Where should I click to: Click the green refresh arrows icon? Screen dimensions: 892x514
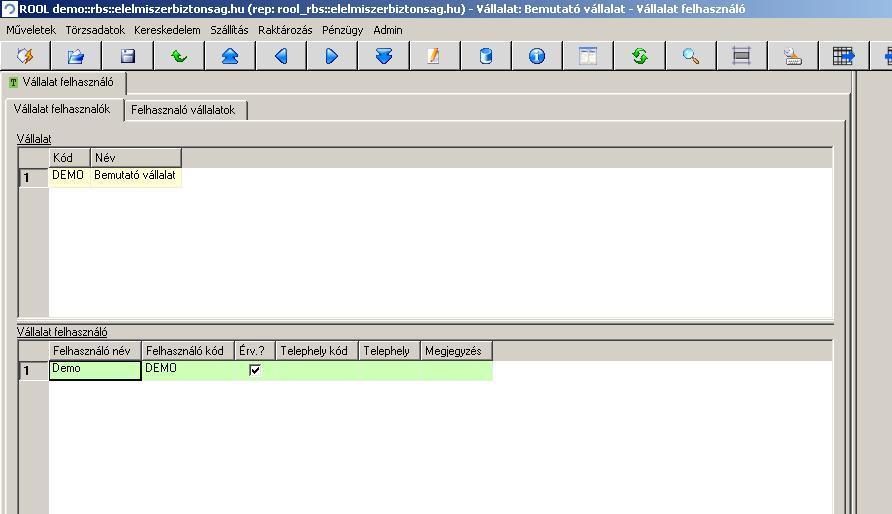pyautogui.click(x=639, y=56)
